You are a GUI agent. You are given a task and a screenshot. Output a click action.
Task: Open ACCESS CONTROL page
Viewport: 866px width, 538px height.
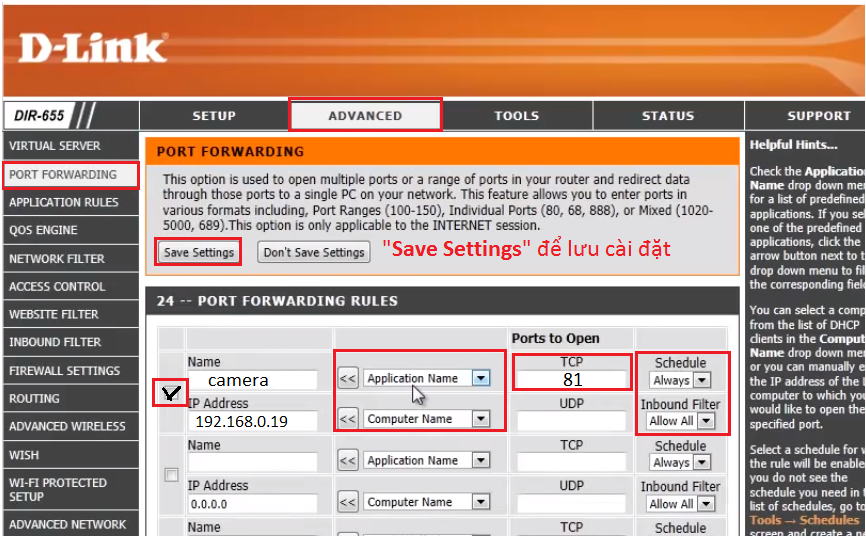tap(71, 287)
